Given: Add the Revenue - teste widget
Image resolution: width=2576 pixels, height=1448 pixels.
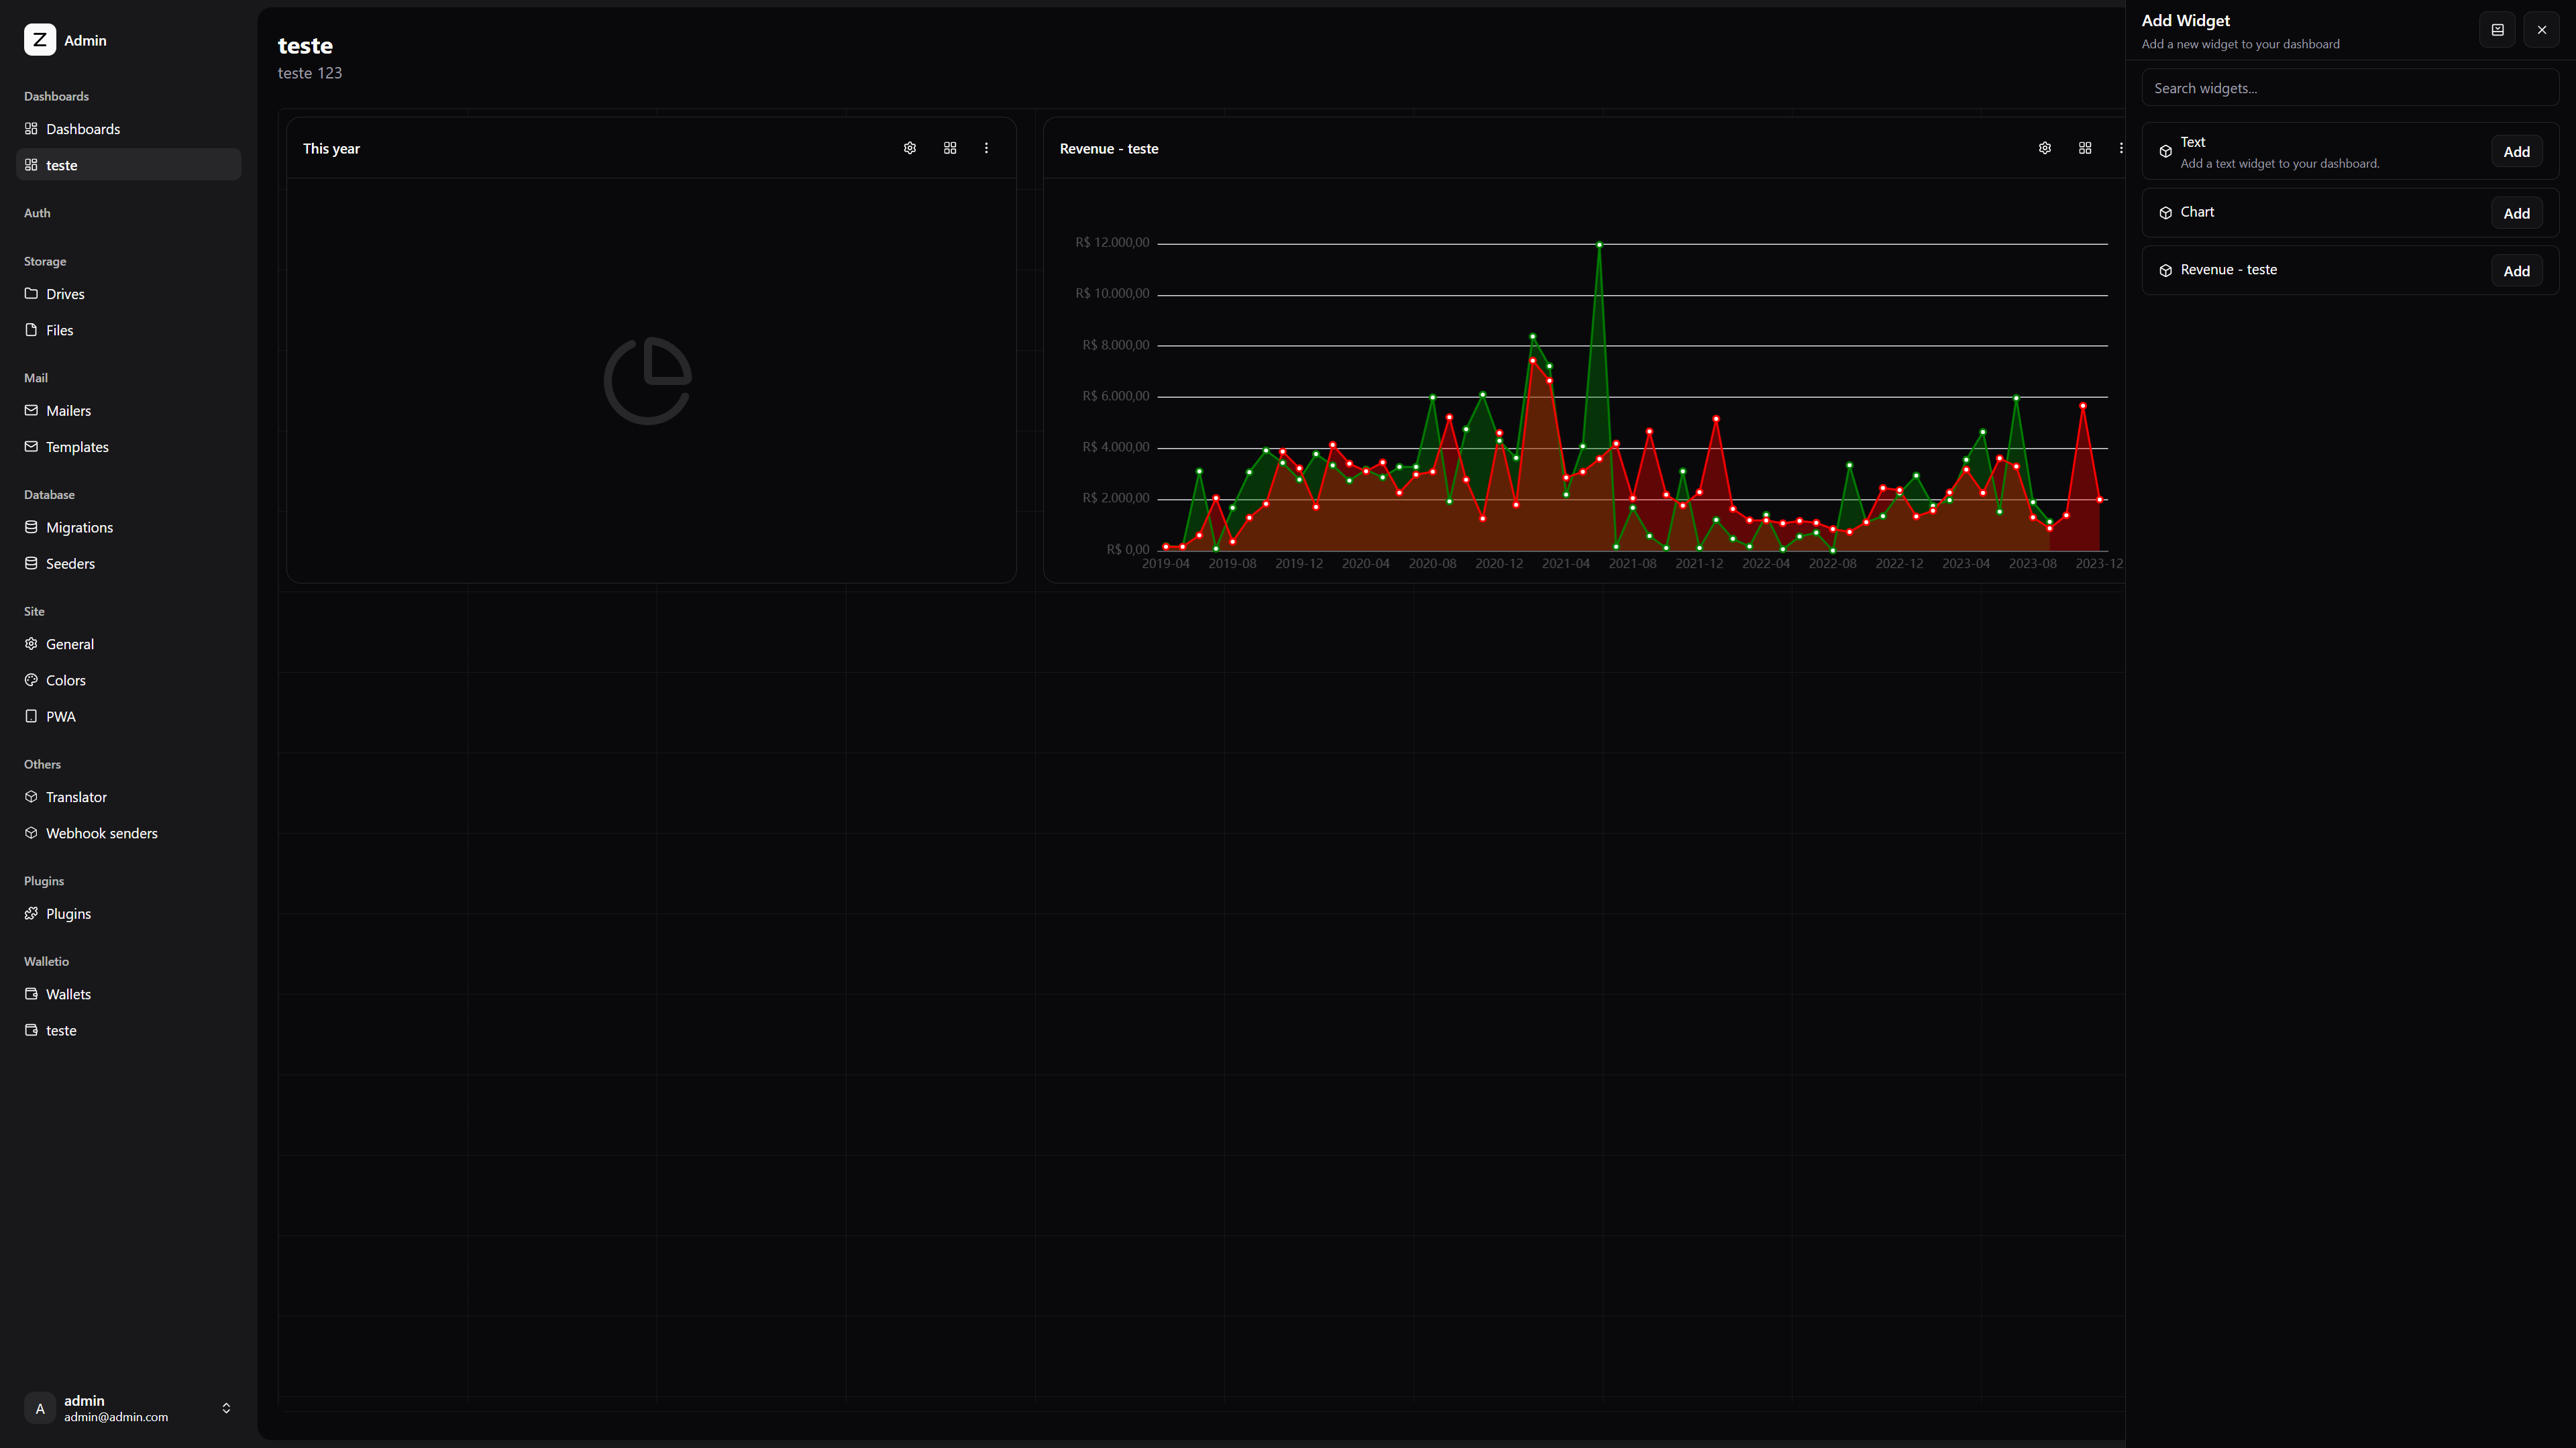Looking at the screenshot, I should click(2516, 271).
